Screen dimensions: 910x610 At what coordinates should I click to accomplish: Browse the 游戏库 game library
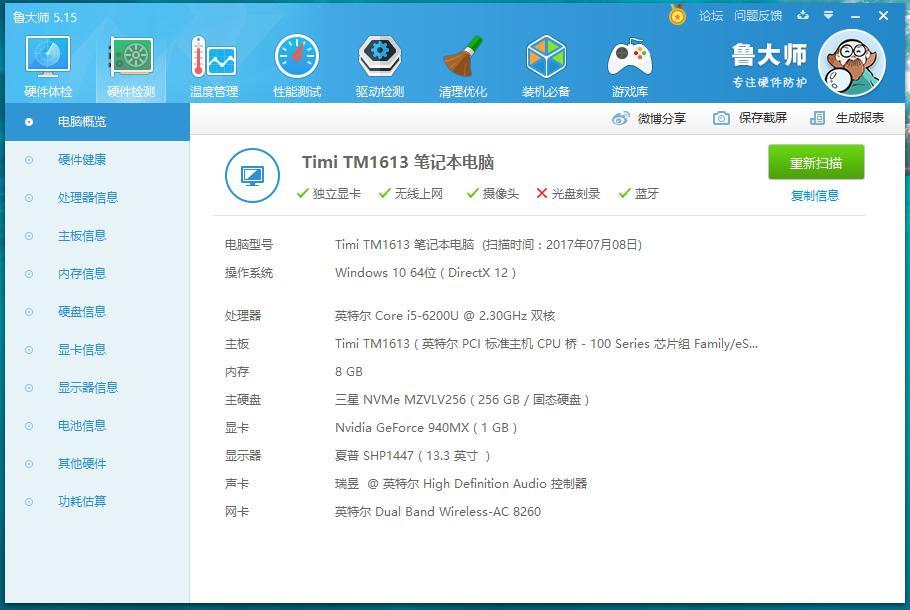coord(628,63)
